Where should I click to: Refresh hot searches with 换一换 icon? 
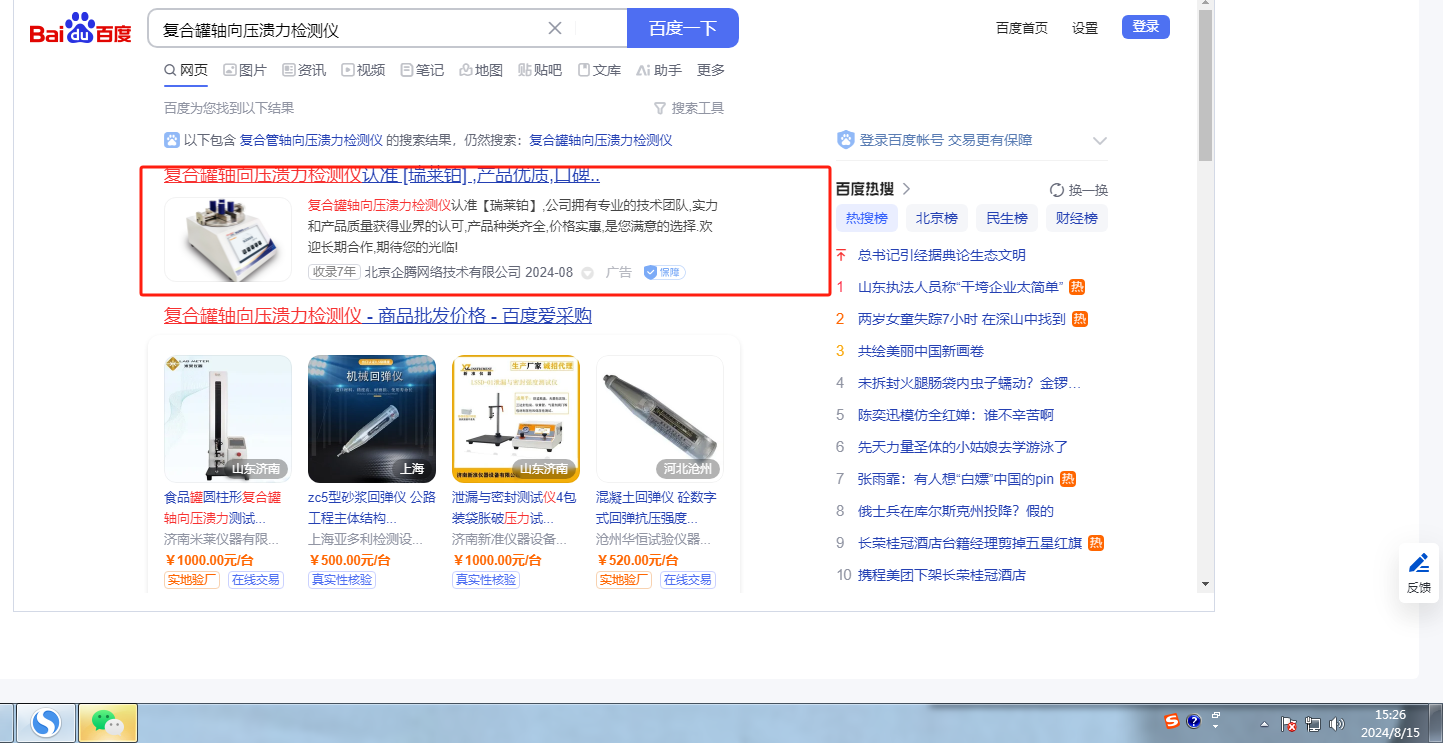pos(1056,190)
